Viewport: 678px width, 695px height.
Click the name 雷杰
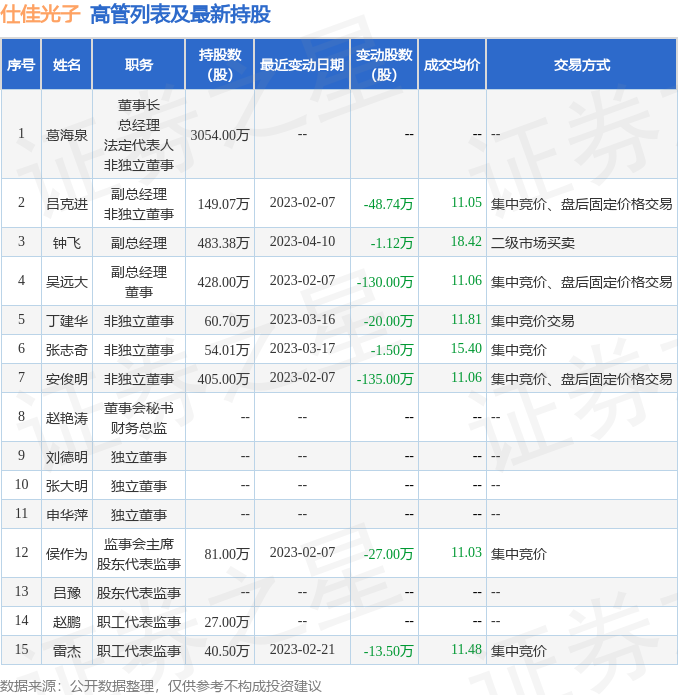pos(66,651)
